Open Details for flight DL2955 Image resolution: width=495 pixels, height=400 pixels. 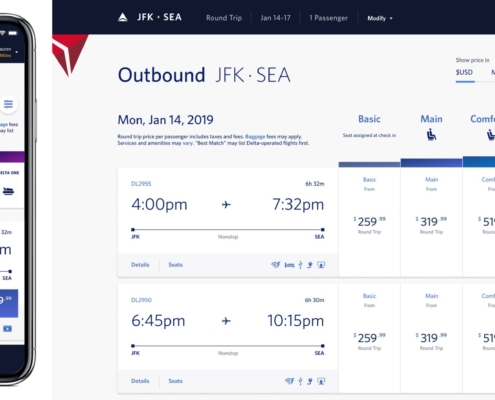pyautogui.click(x=140, y=265)
